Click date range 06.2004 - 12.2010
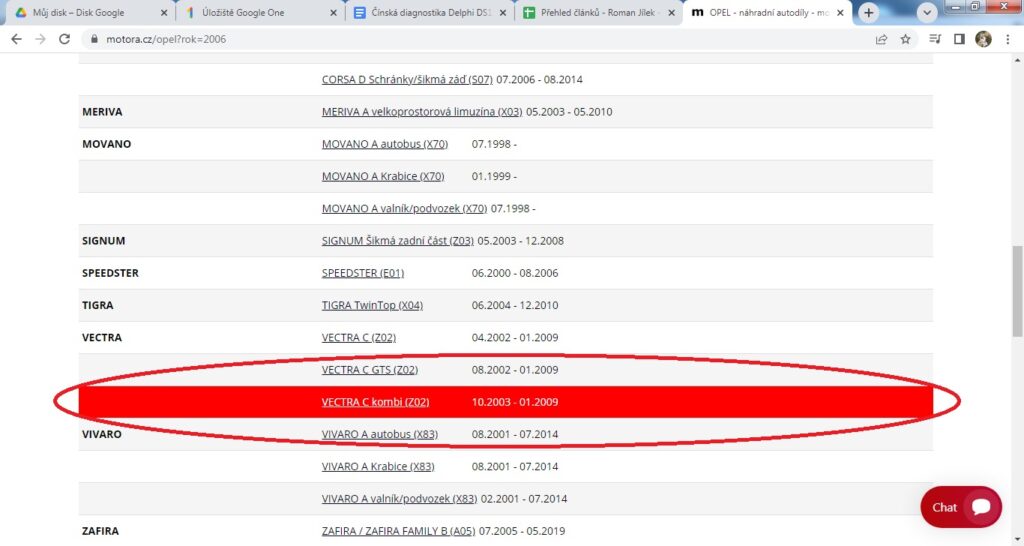Viewport: 1024px width, 546px height. pos(515,305)
